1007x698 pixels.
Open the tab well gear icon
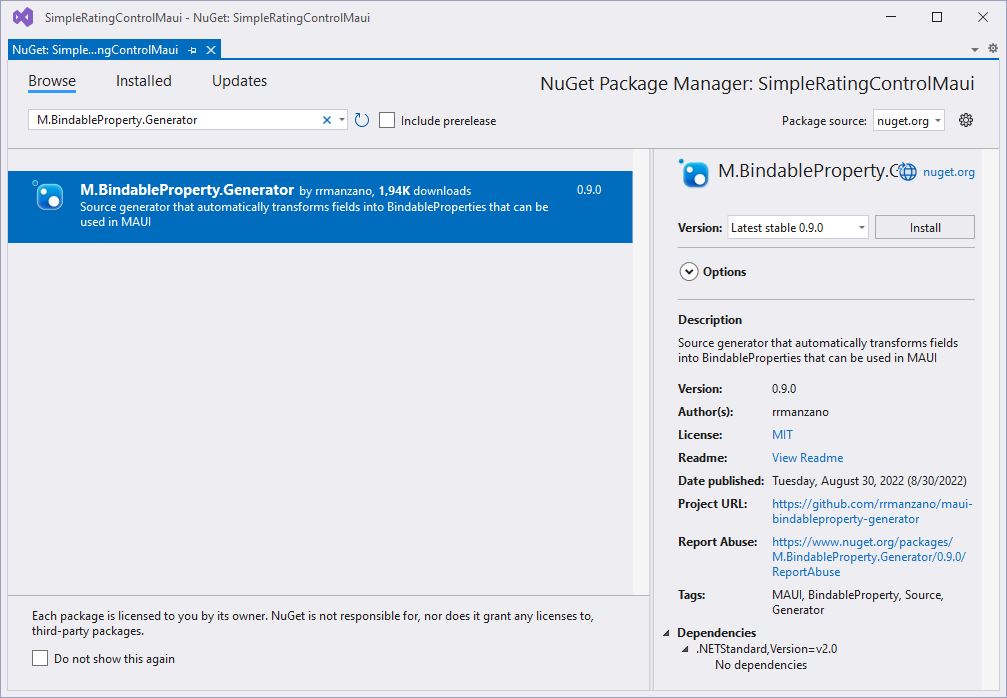pos(993,48)
